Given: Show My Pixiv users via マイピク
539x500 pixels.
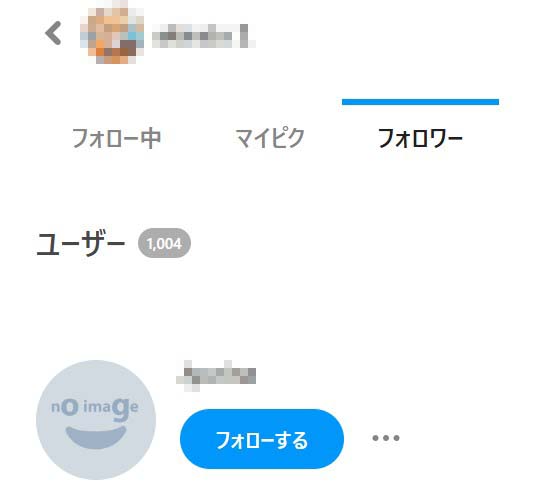Looking at the screenshot, I should pos(270,138).
